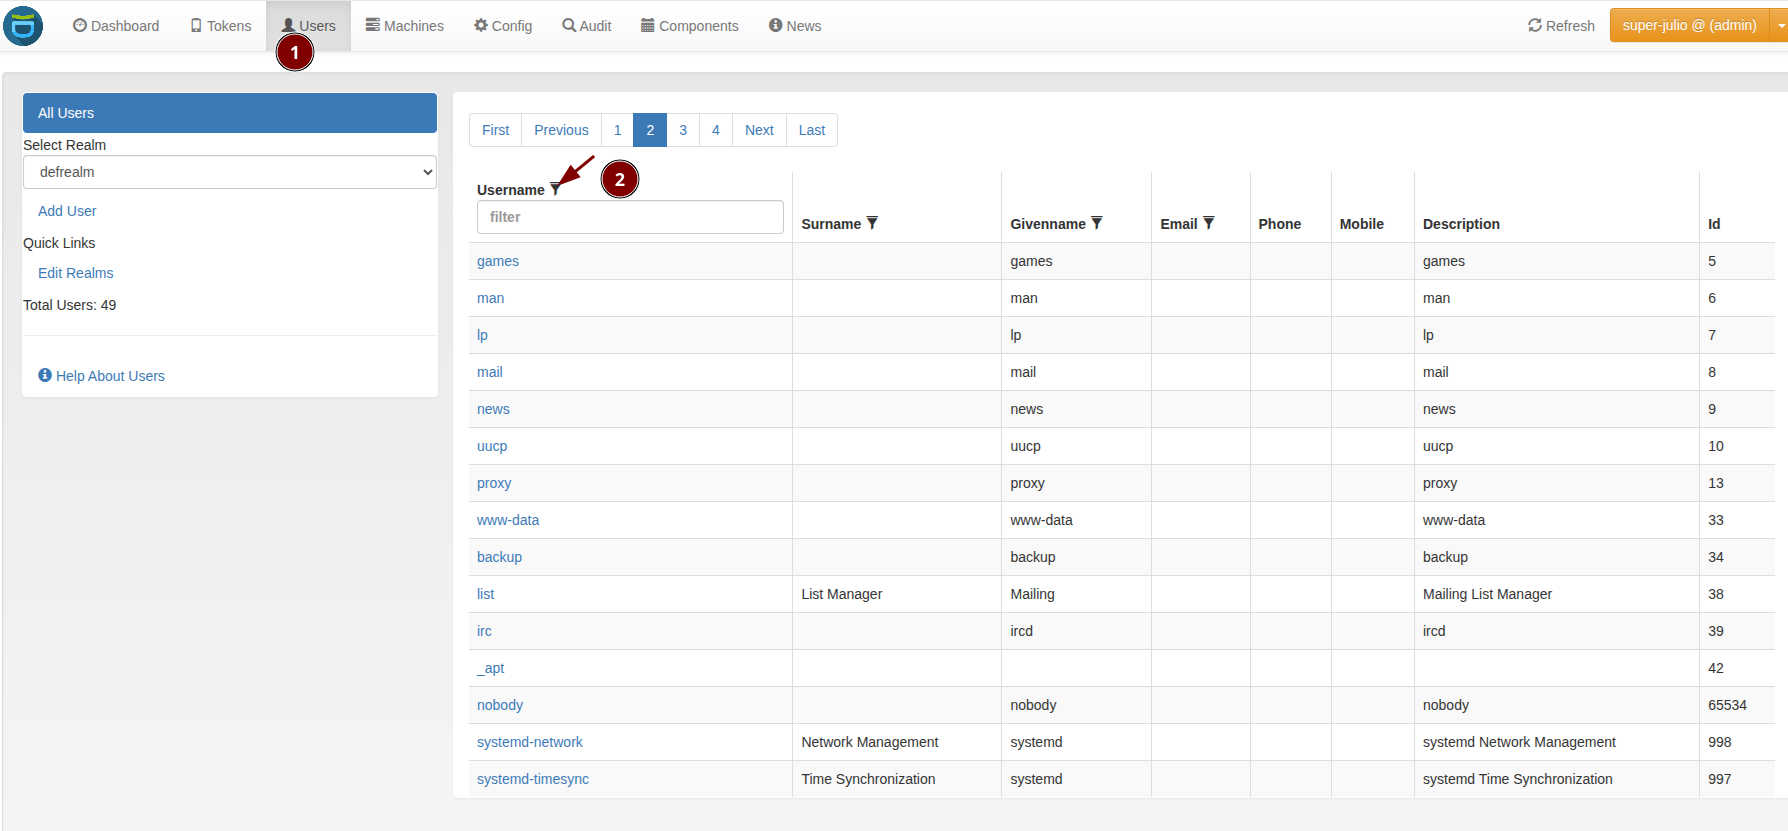Open the systemd-network user entry
The image size is (1788, 831).
530,742
